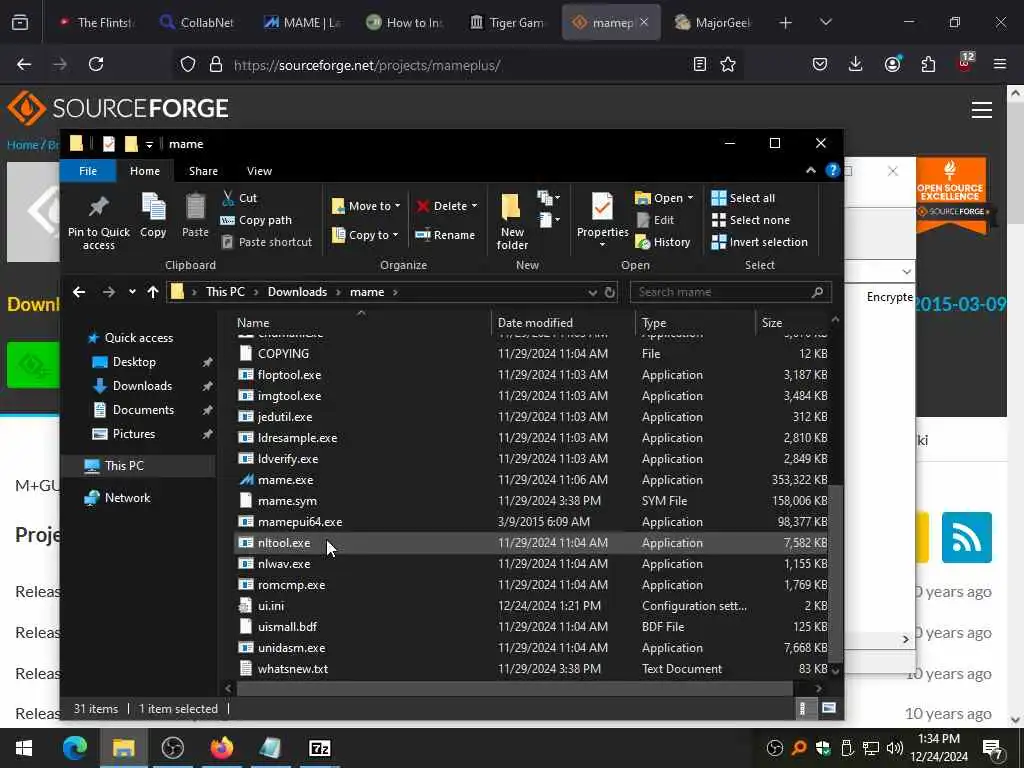Switch to View ribbon tab
This screenshot has width=1024, height=768.
(x=259, y=171)
